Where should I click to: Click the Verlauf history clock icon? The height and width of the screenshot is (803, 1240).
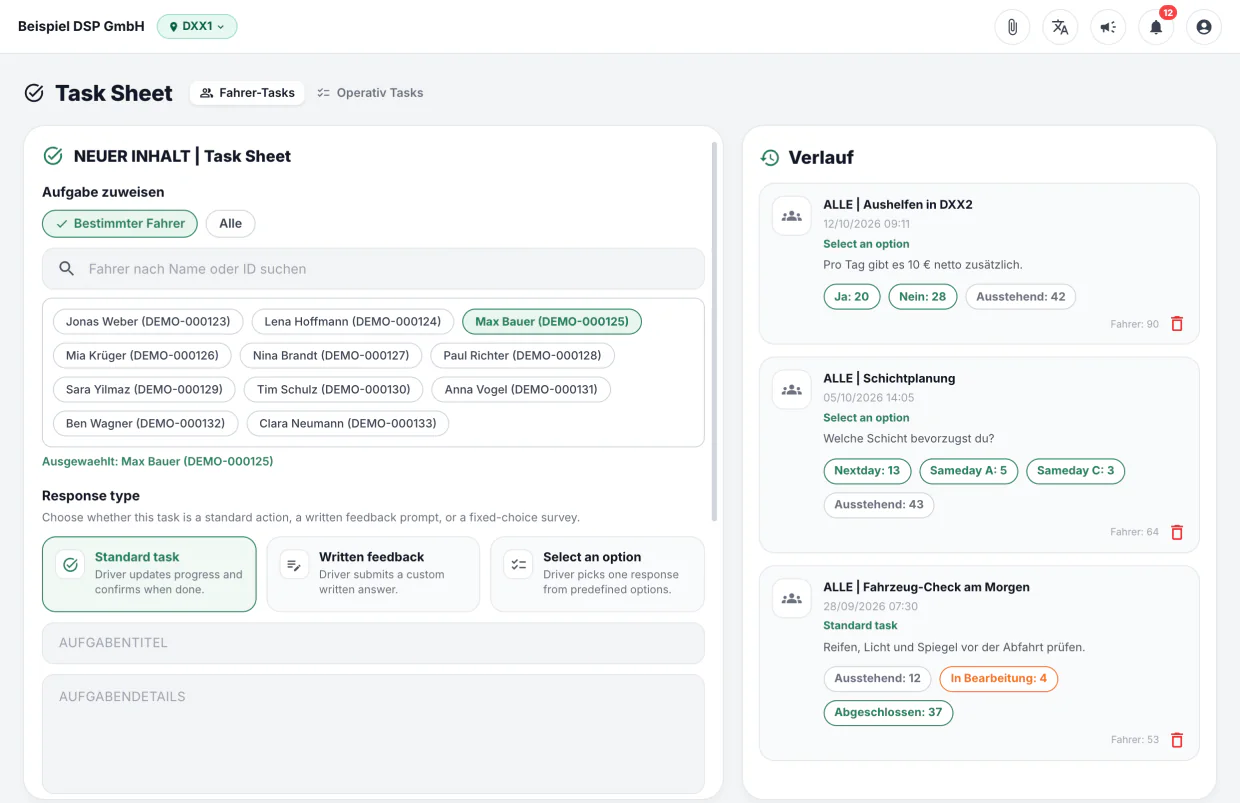click(x=770, y=158)
